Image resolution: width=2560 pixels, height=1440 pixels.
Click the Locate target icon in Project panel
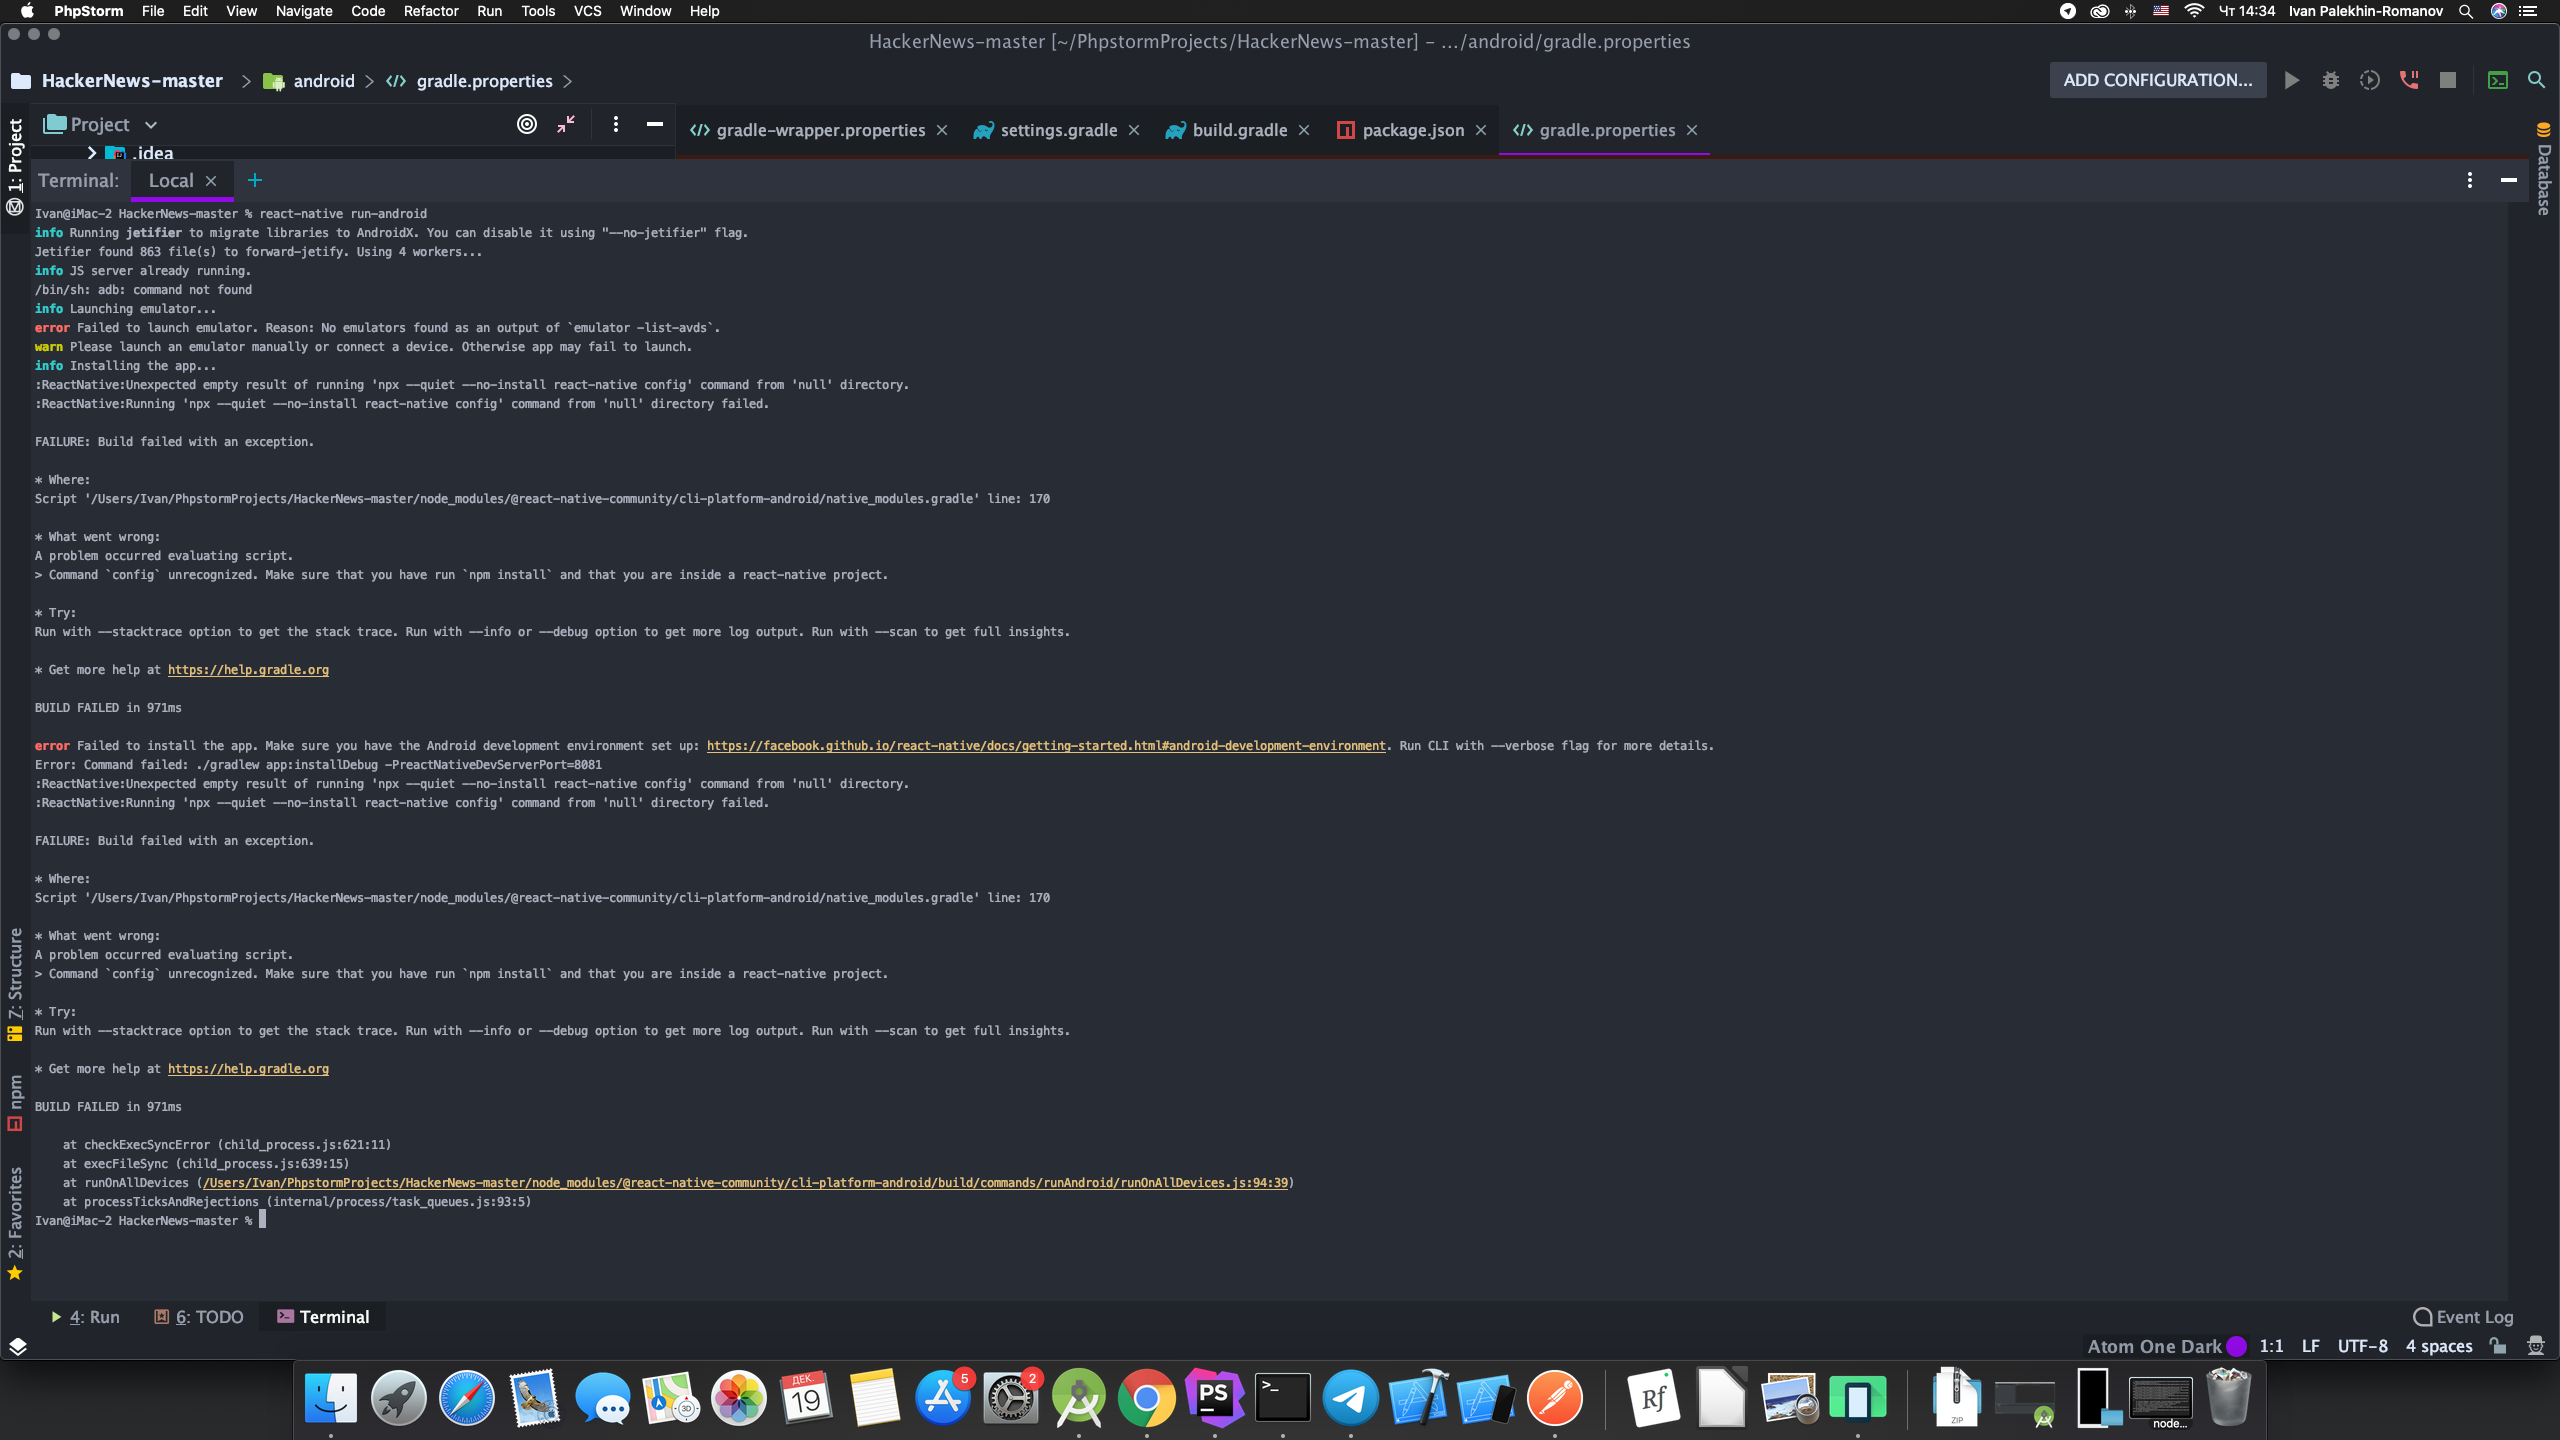pyautogui.click(x=527, y=124)
